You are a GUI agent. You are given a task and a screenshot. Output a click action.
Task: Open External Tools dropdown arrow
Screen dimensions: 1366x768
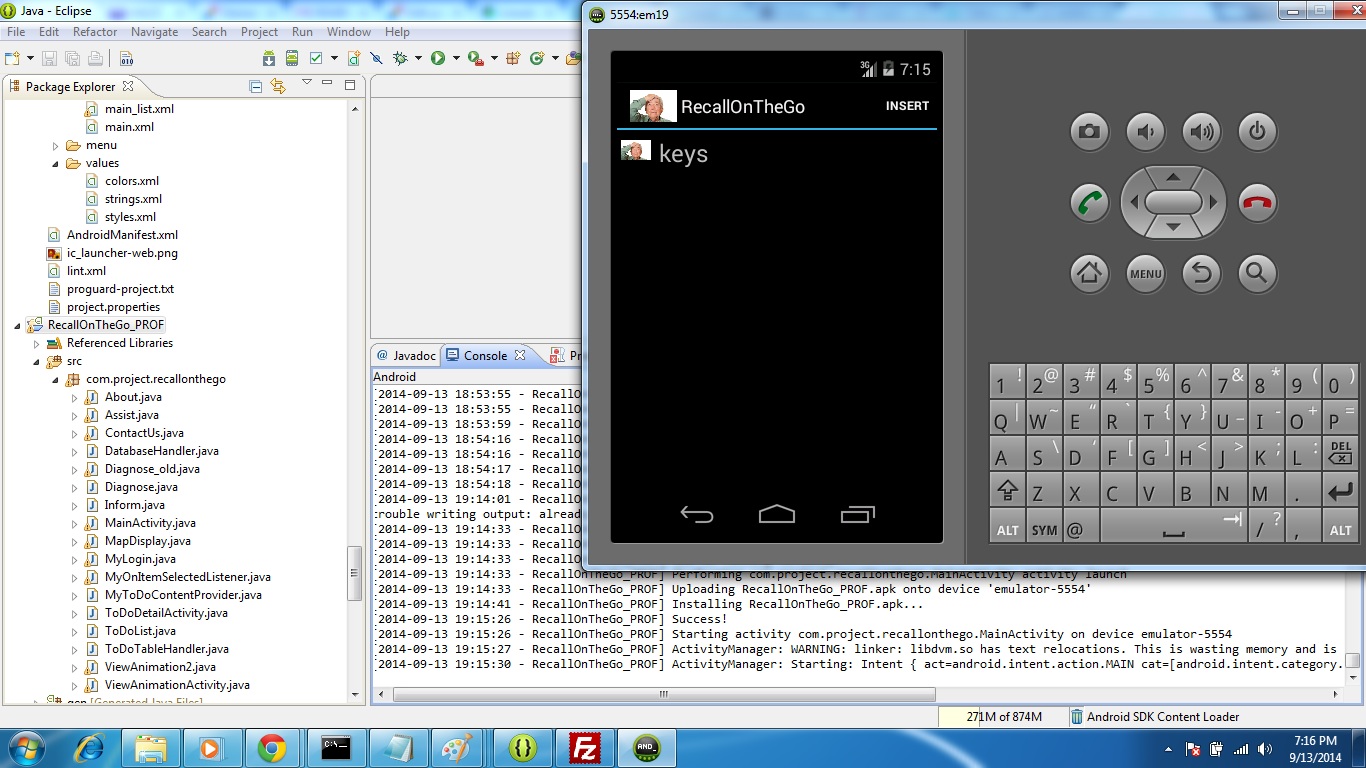point(494,58)
